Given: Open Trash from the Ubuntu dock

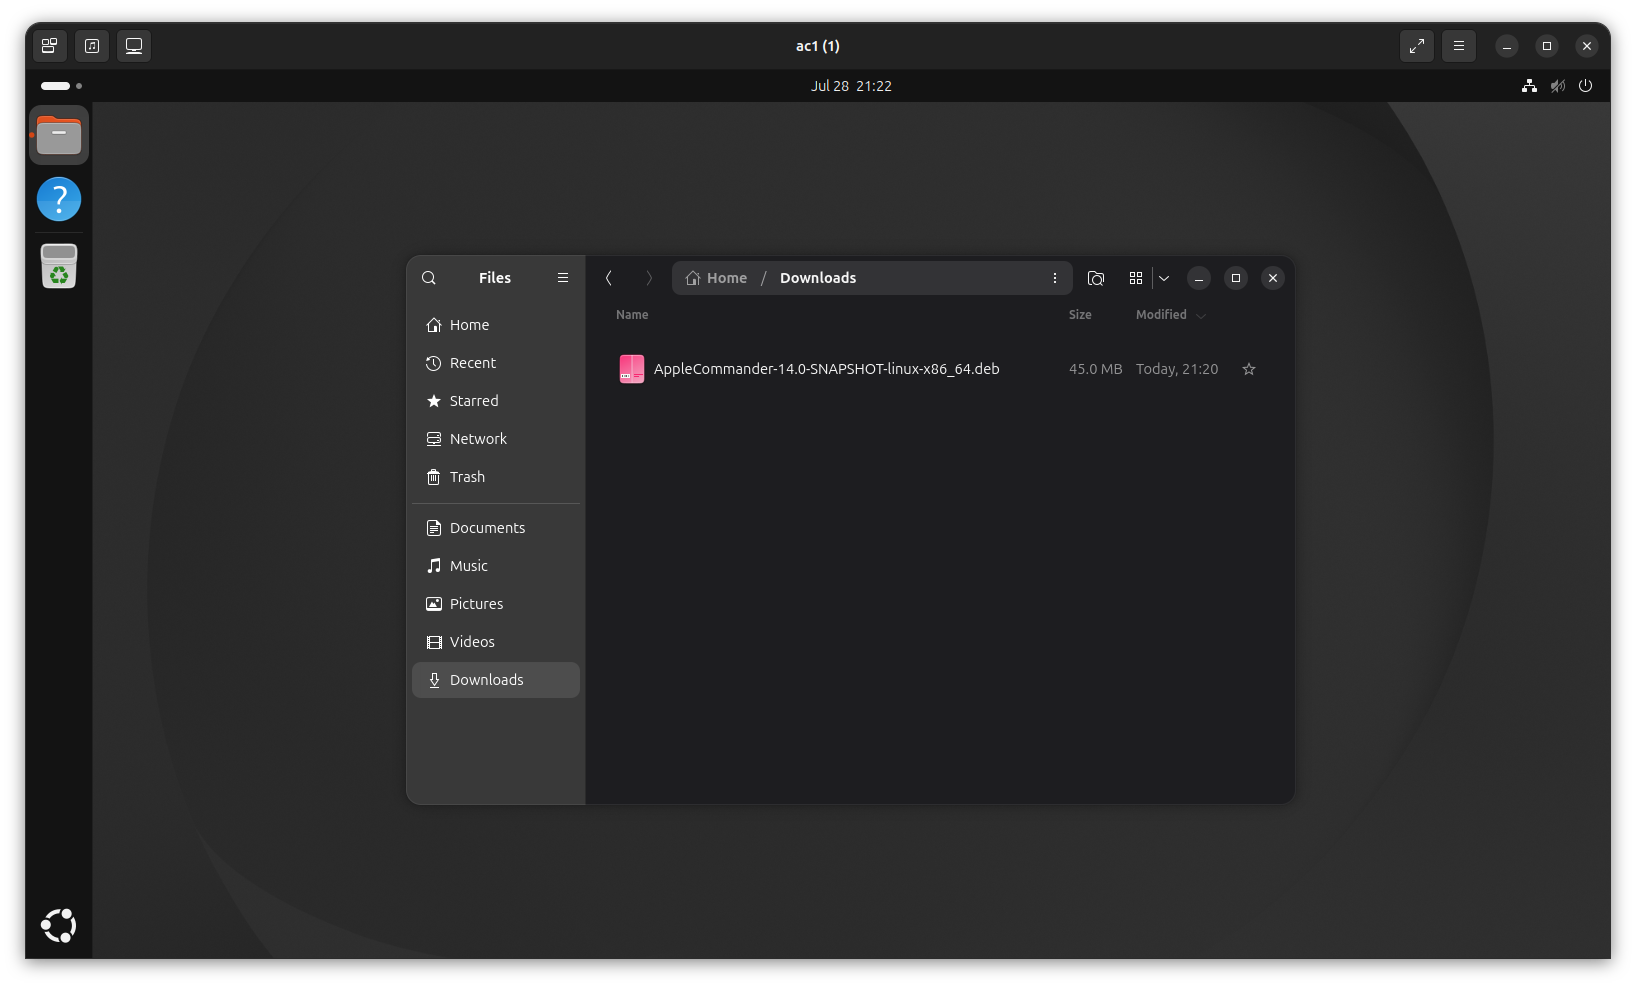Looking at the screenshot, I should coord(59,266).
